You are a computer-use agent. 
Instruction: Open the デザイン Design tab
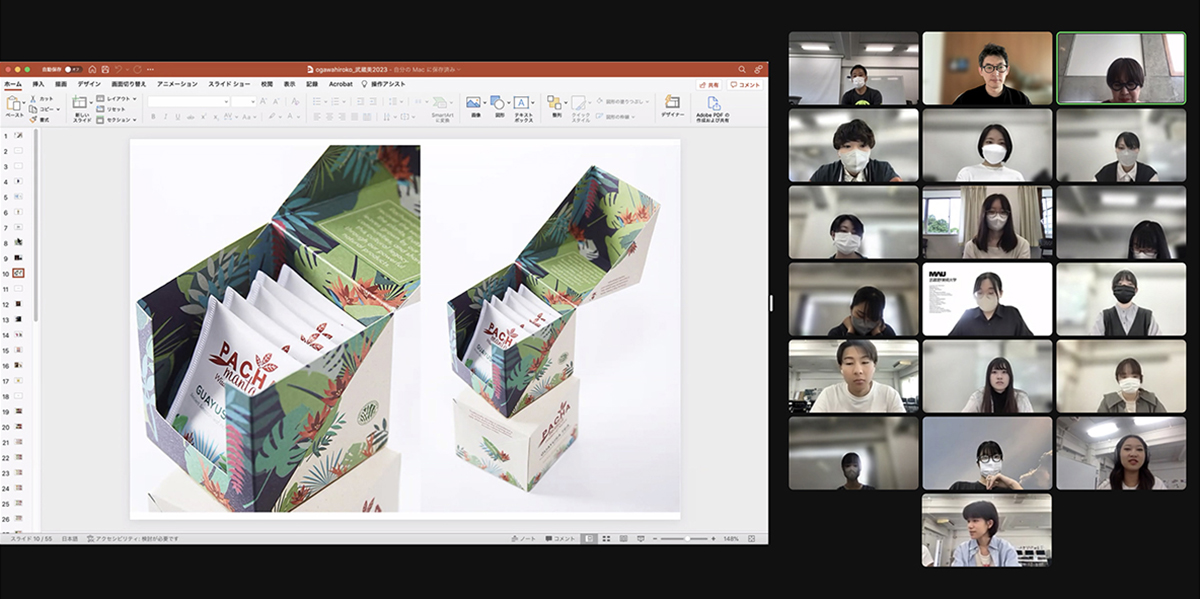pyautogui.click(x=89, y=85)
